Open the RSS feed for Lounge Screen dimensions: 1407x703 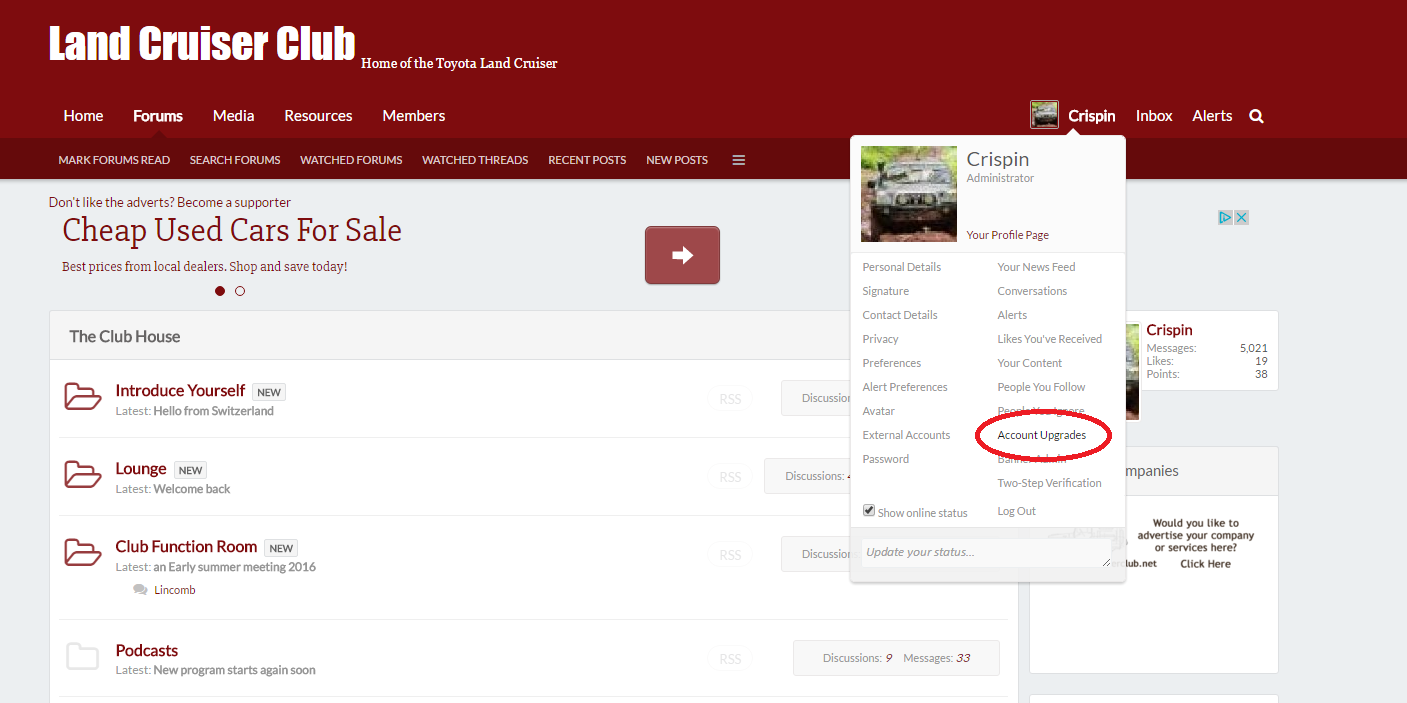click(x=730, y=477)
